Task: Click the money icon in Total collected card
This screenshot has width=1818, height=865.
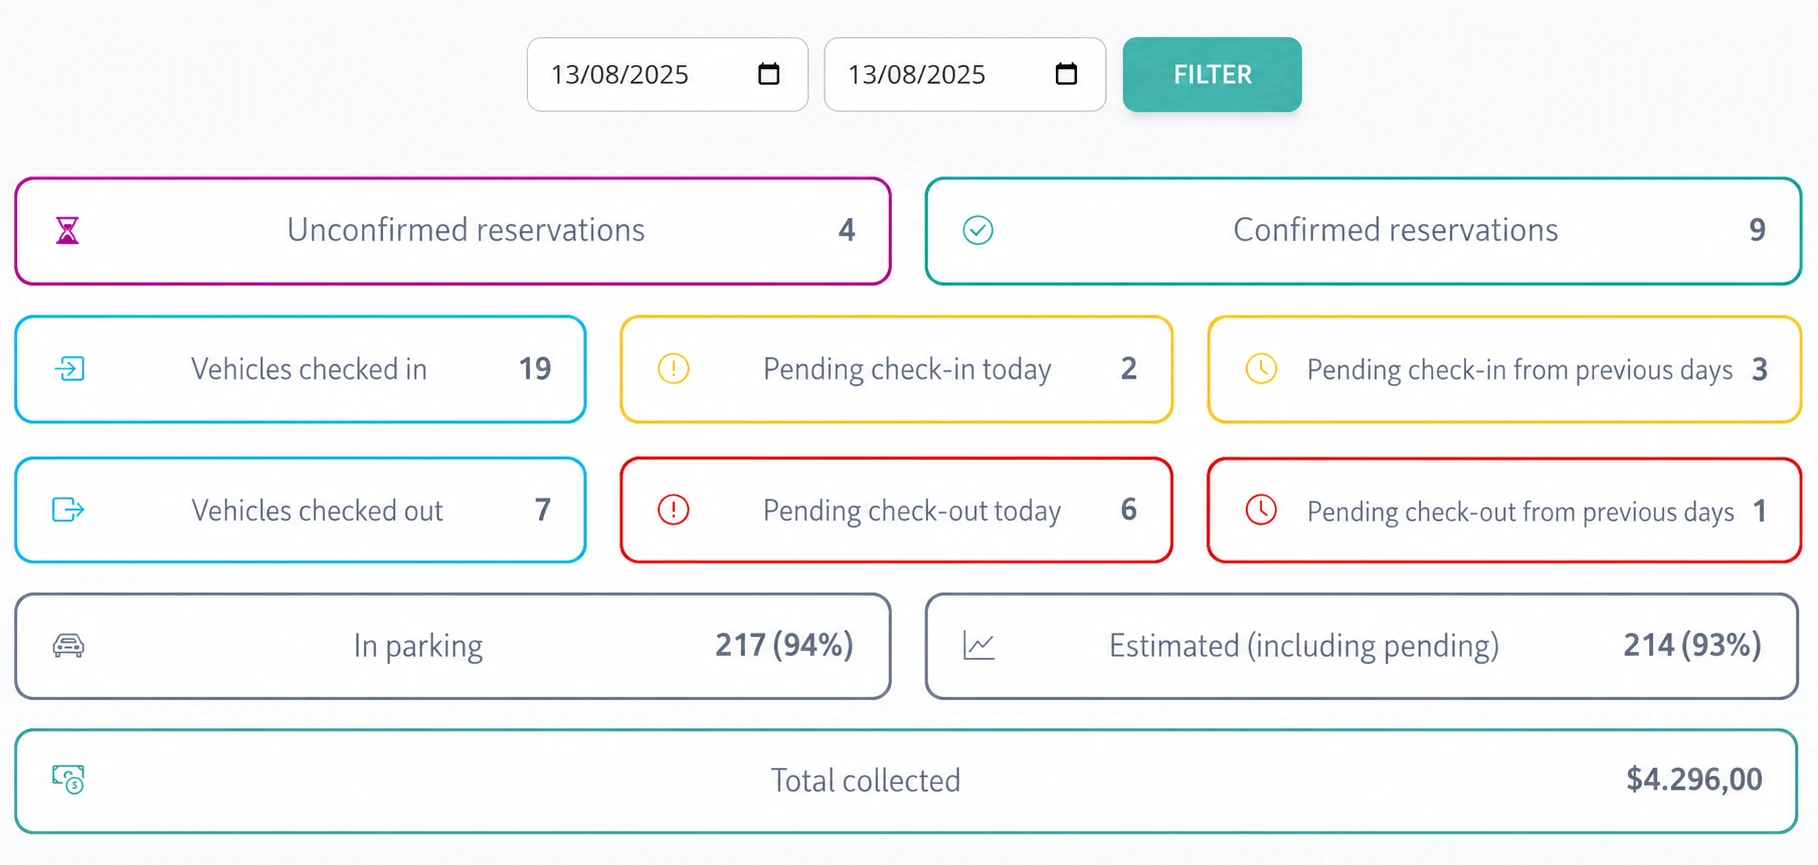Action: pos(68,780)
